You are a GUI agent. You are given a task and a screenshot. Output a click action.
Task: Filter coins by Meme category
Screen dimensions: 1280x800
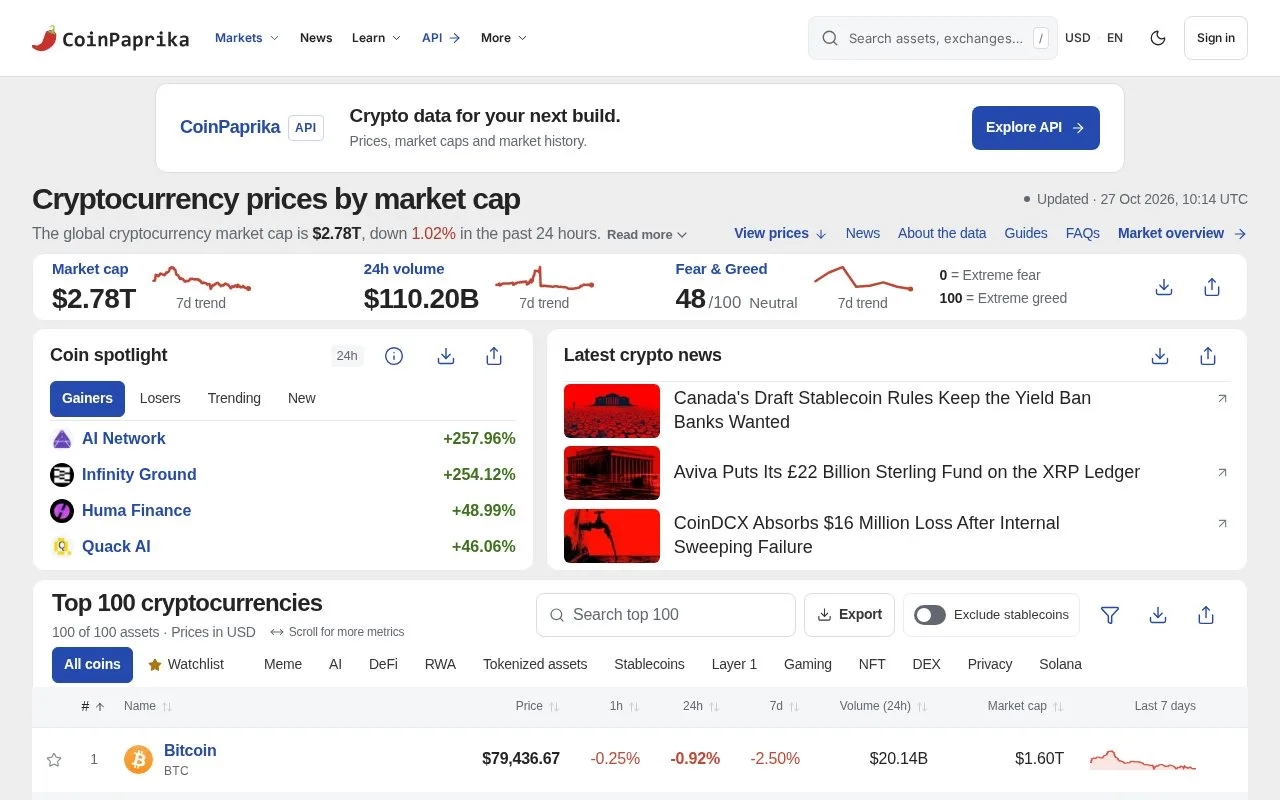coord(283,664)
